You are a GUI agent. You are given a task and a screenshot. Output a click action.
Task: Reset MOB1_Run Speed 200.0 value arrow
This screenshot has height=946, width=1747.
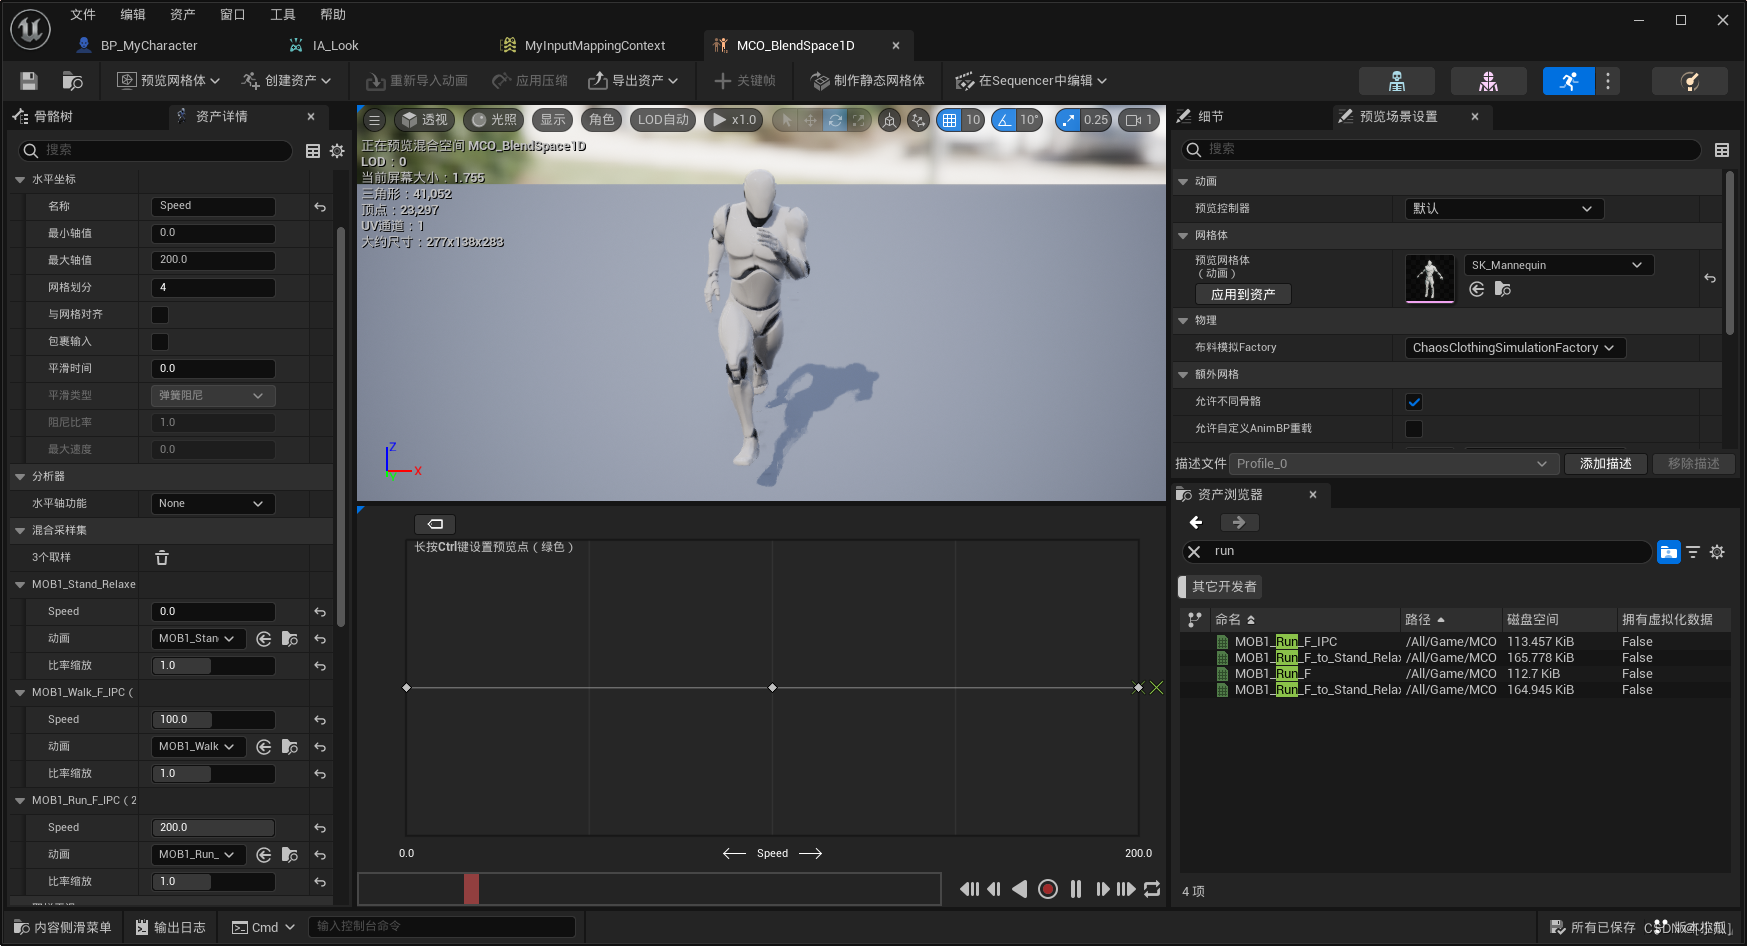tap(320, 828)
